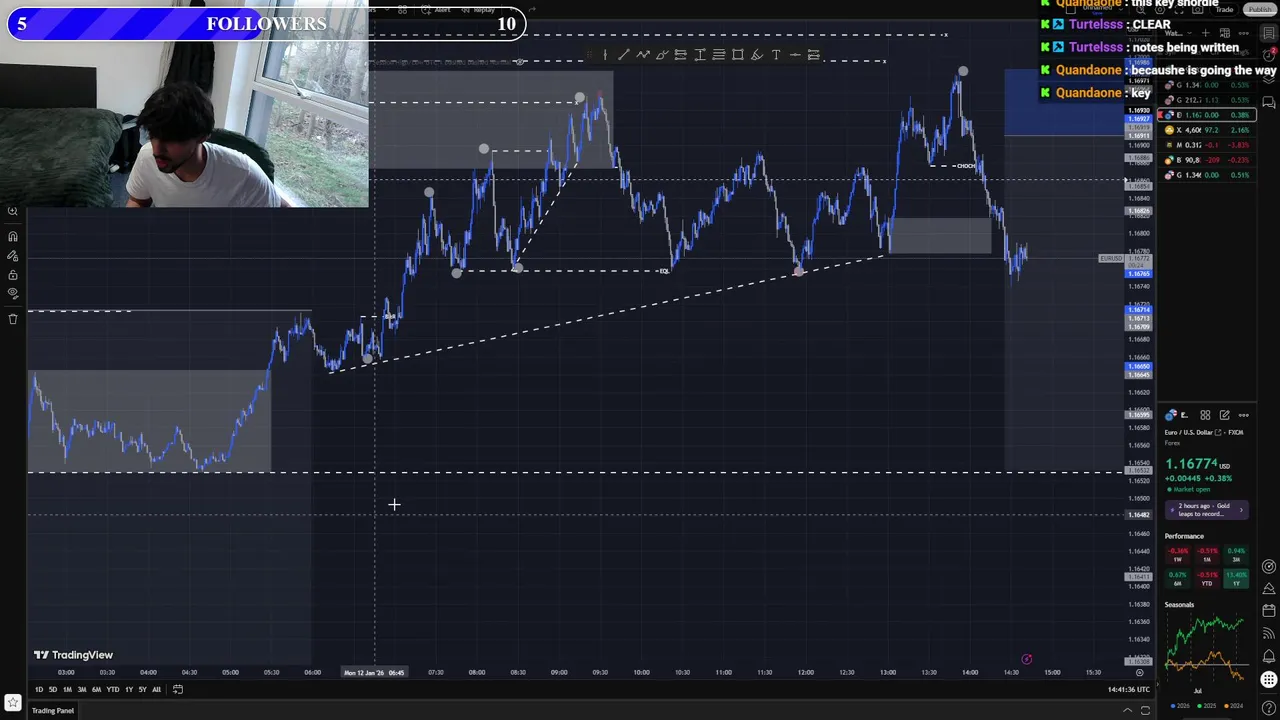Click the favorites star icon at bottom left
This screenshot has width=1280, height=720.
(13, 702)
